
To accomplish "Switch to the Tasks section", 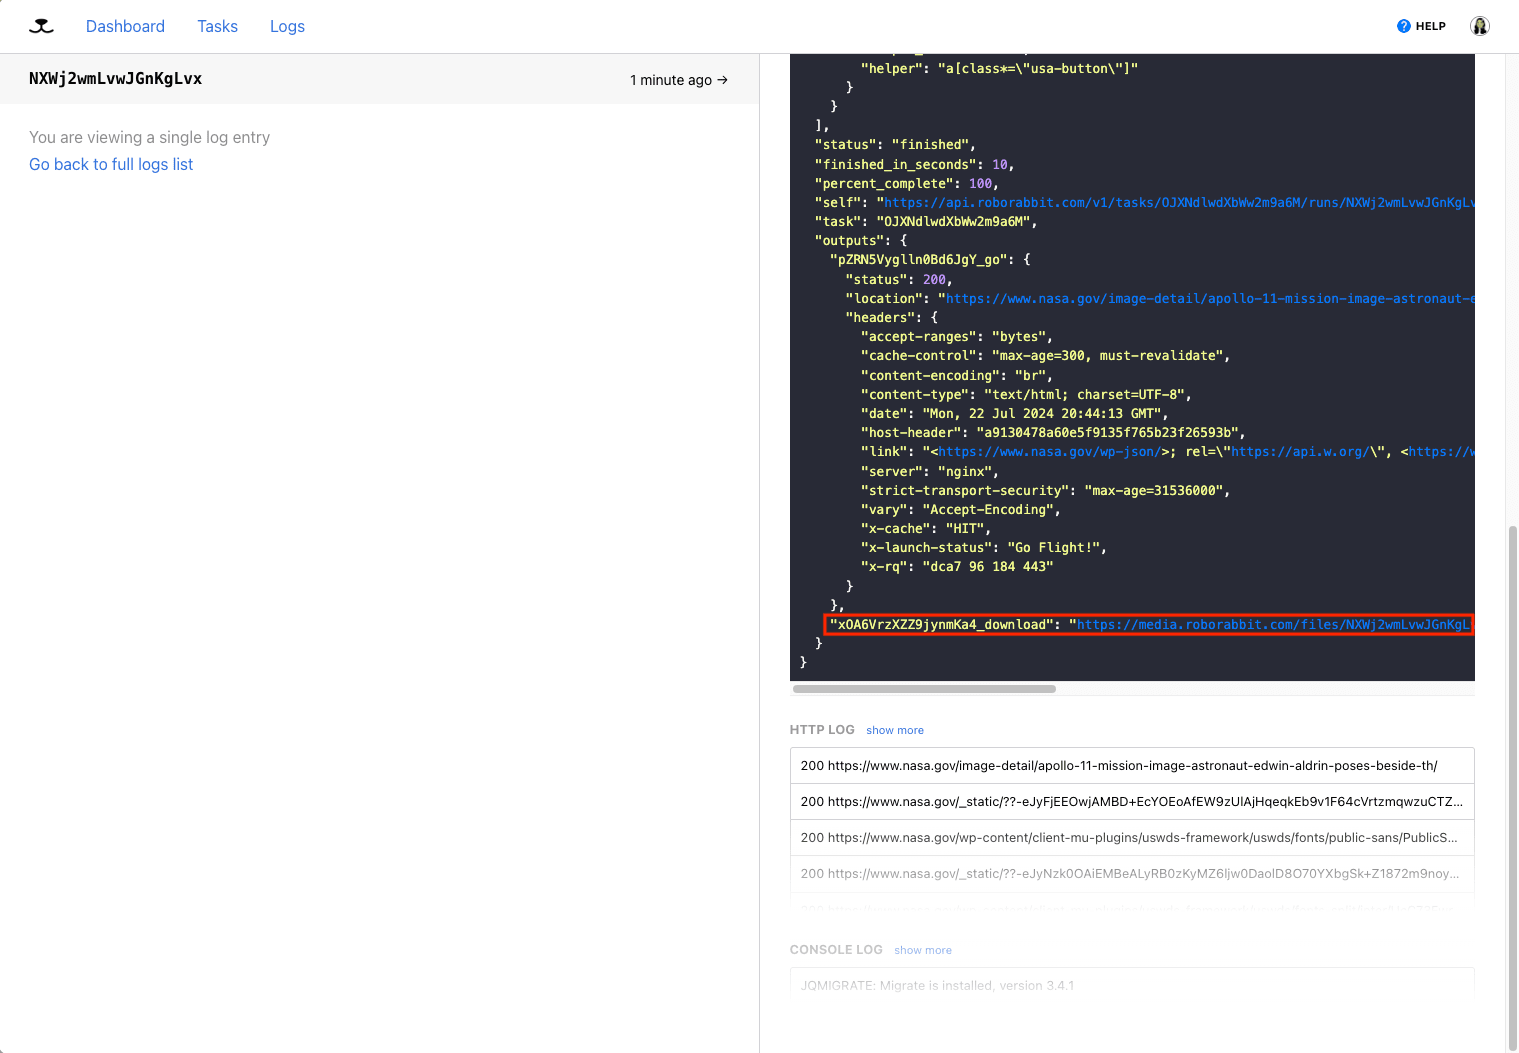I will [217, 26].
